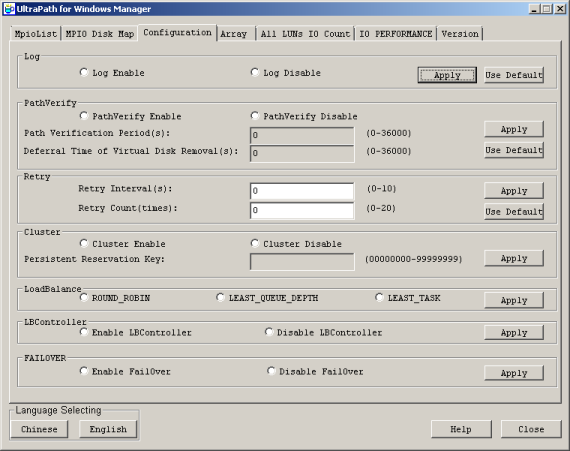Switch the language to English
The height and width of the screenshot is (451, 570).
[108, 429]
